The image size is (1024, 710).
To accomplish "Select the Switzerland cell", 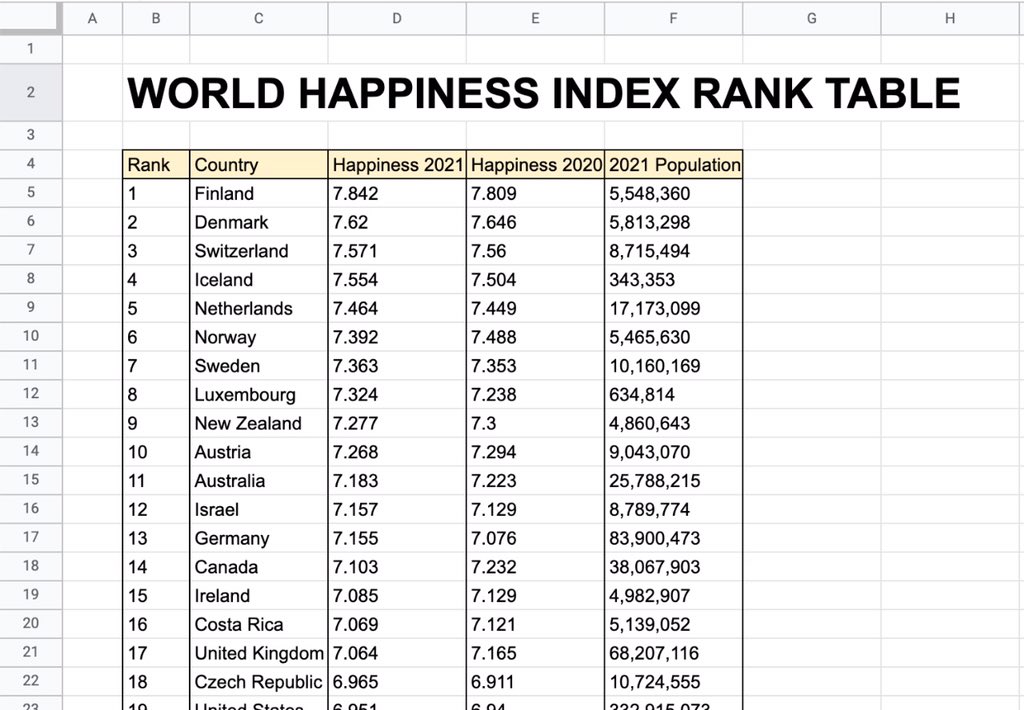I will point(259,251).
